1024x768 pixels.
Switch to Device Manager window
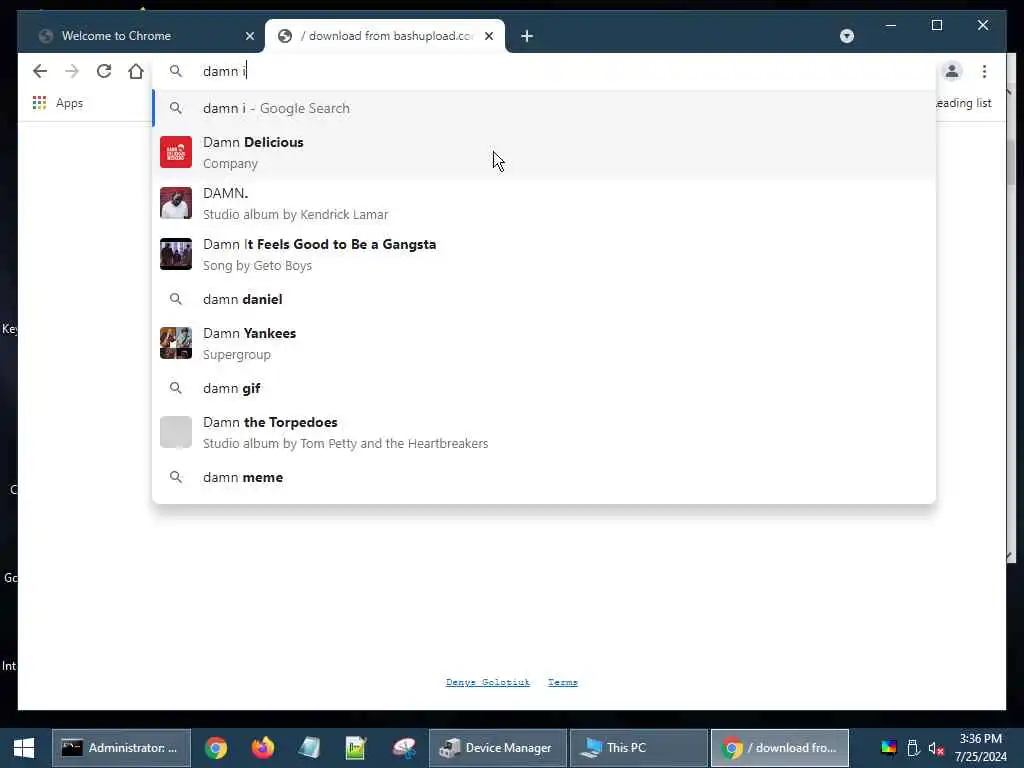pos(498,748)
